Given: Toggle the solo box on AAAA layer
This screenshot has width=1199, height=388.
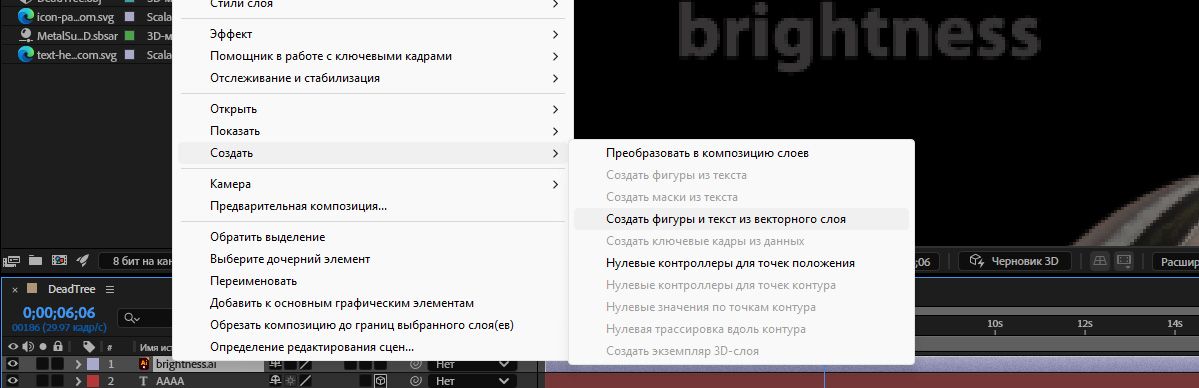Looking at the screenshot, I should pos(42,380).
